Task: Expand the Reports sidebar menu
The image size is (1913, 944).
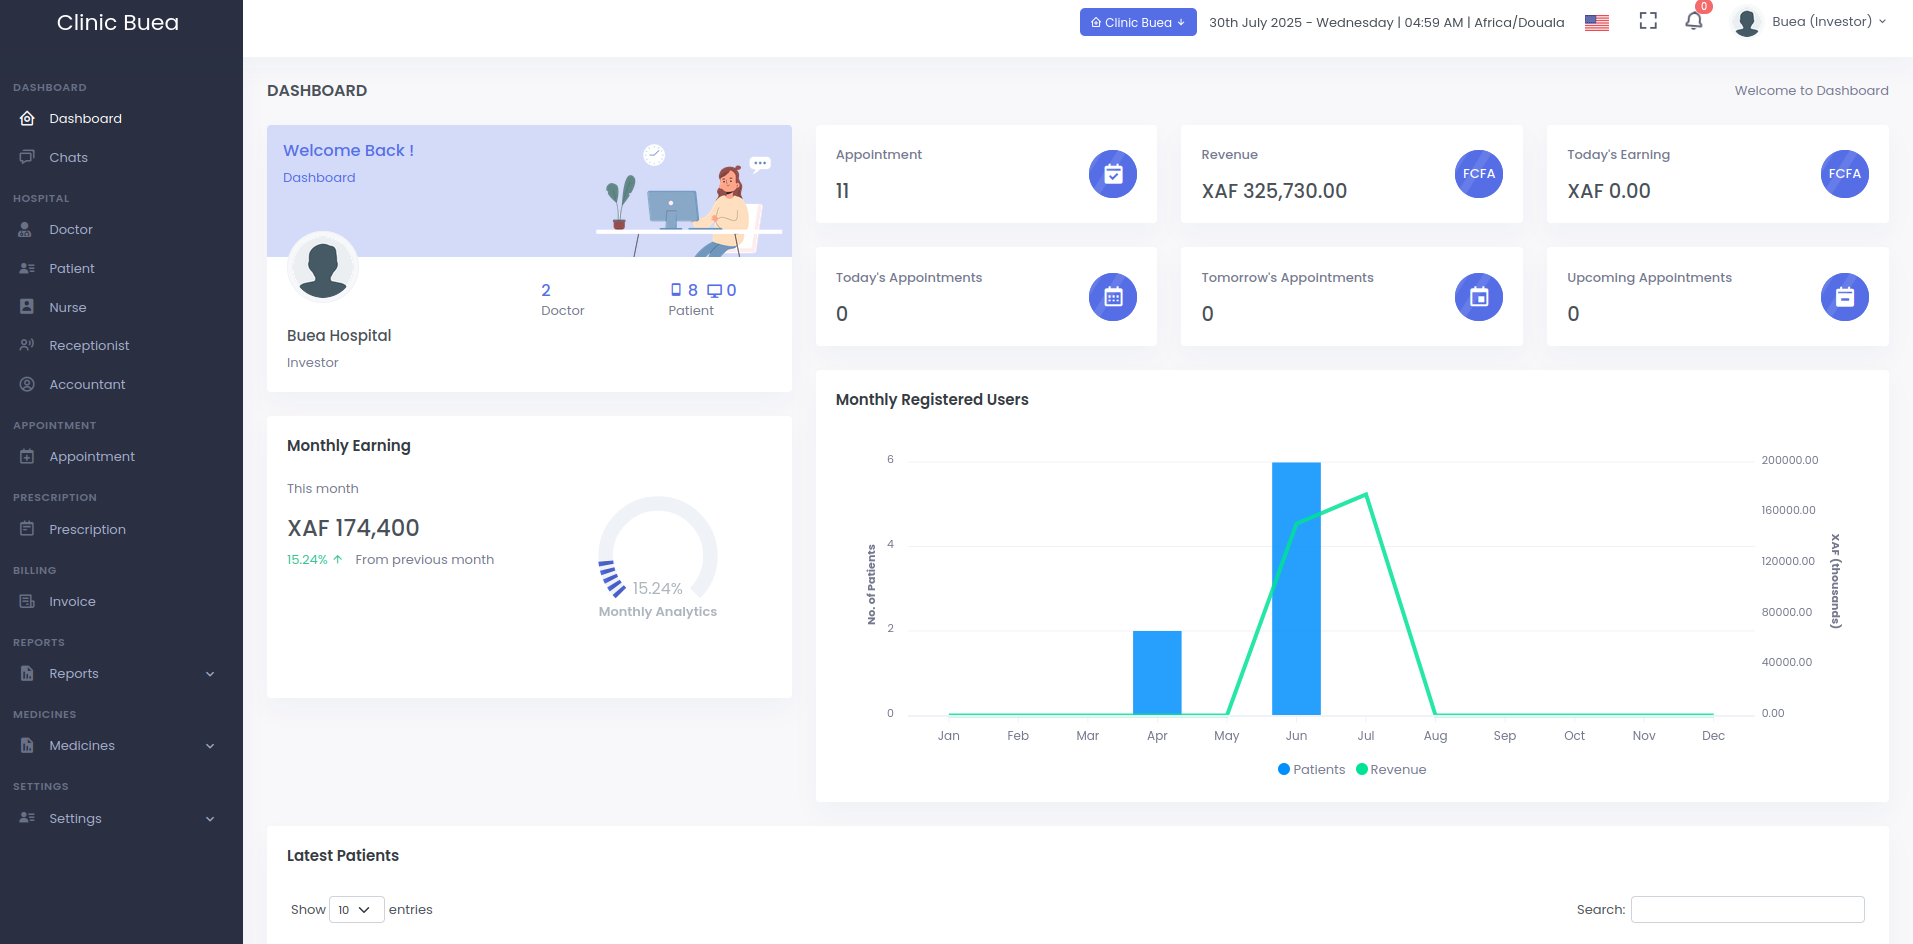Action: pyautogui.click(x=75, y=673)
